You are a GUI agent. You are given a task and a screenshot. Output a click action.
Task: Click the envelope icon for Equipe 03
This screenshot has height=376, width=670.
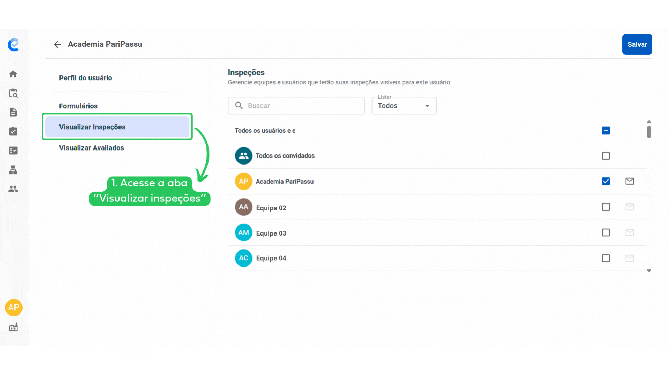click(x=629, y=232)
